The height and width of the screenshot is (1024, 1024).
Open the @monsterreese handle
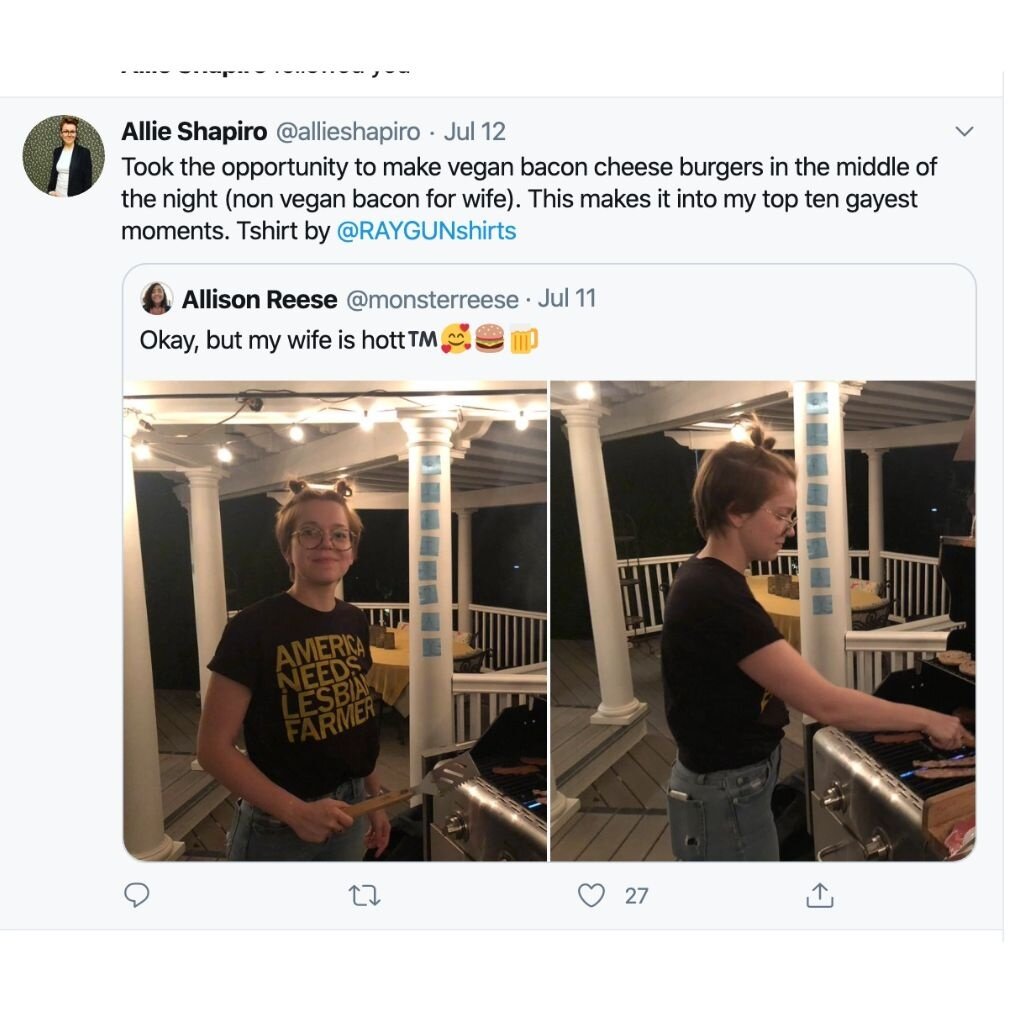[x=432, y=299]
